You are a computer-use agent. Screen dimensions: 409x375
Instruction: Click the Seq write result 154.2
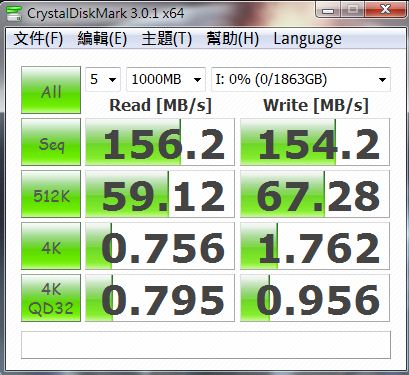coord(315,142)
